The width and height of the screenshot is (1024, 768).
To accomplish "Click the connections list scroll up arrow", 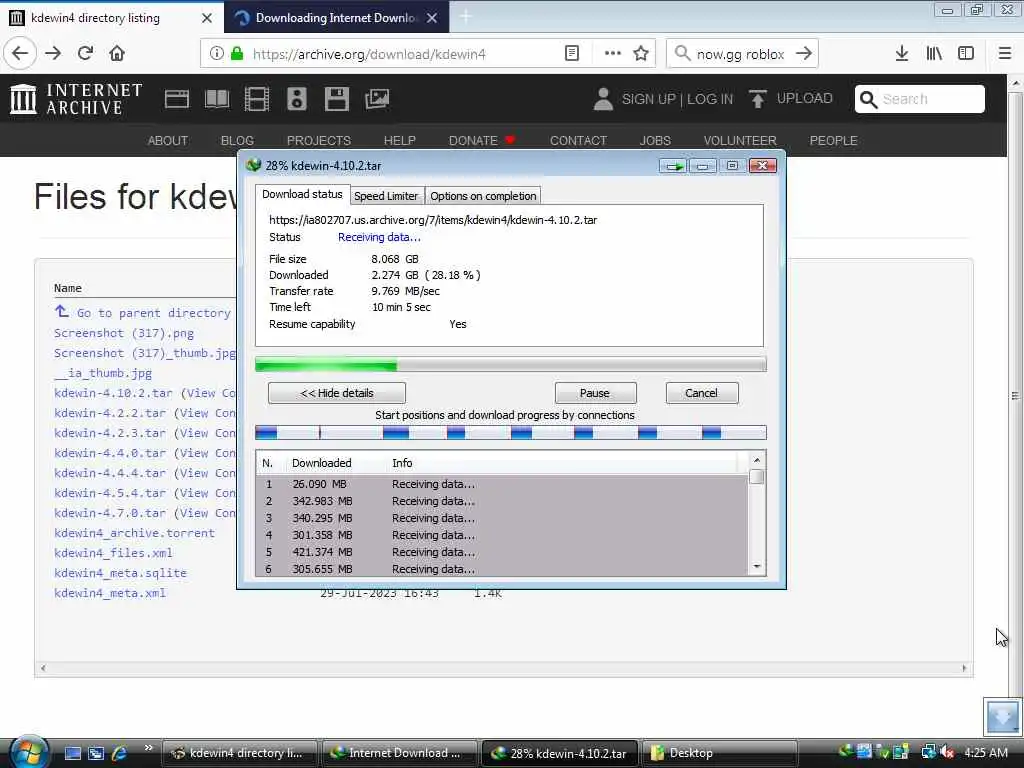I will point(757,460).
